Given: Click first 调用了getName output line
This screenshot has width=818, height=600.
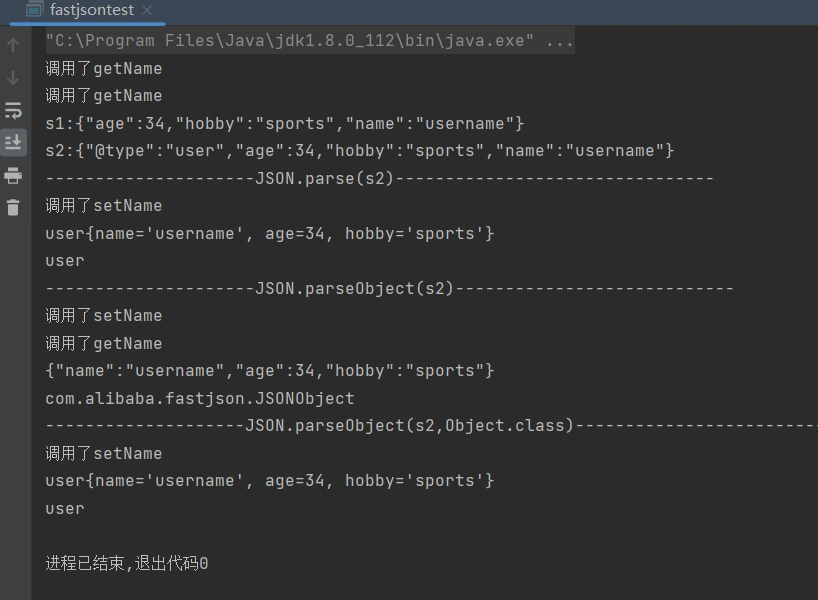Looking at the screenshot, I should [x=104, y=69].
